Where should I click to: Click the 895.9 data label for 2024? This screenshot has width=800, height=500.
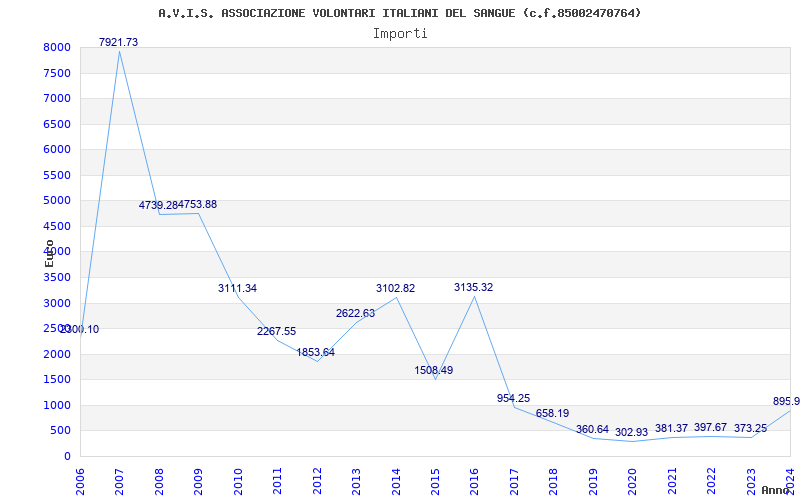click(x=786, y=402)
